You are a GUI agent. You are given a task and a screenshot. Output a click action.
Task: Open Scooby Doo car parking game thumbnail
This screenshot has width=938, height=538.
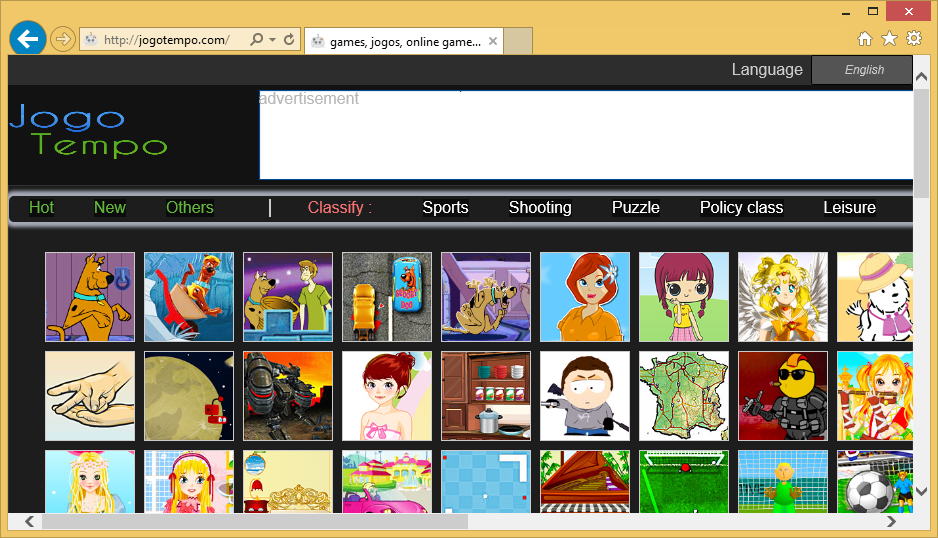click(387, 297)
